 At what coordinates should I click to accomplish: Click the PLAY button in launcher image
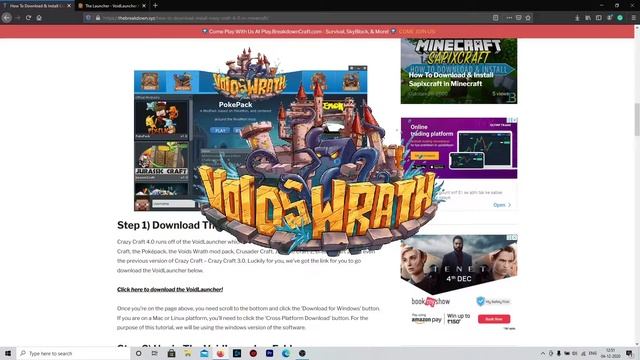tap(220, 130)
